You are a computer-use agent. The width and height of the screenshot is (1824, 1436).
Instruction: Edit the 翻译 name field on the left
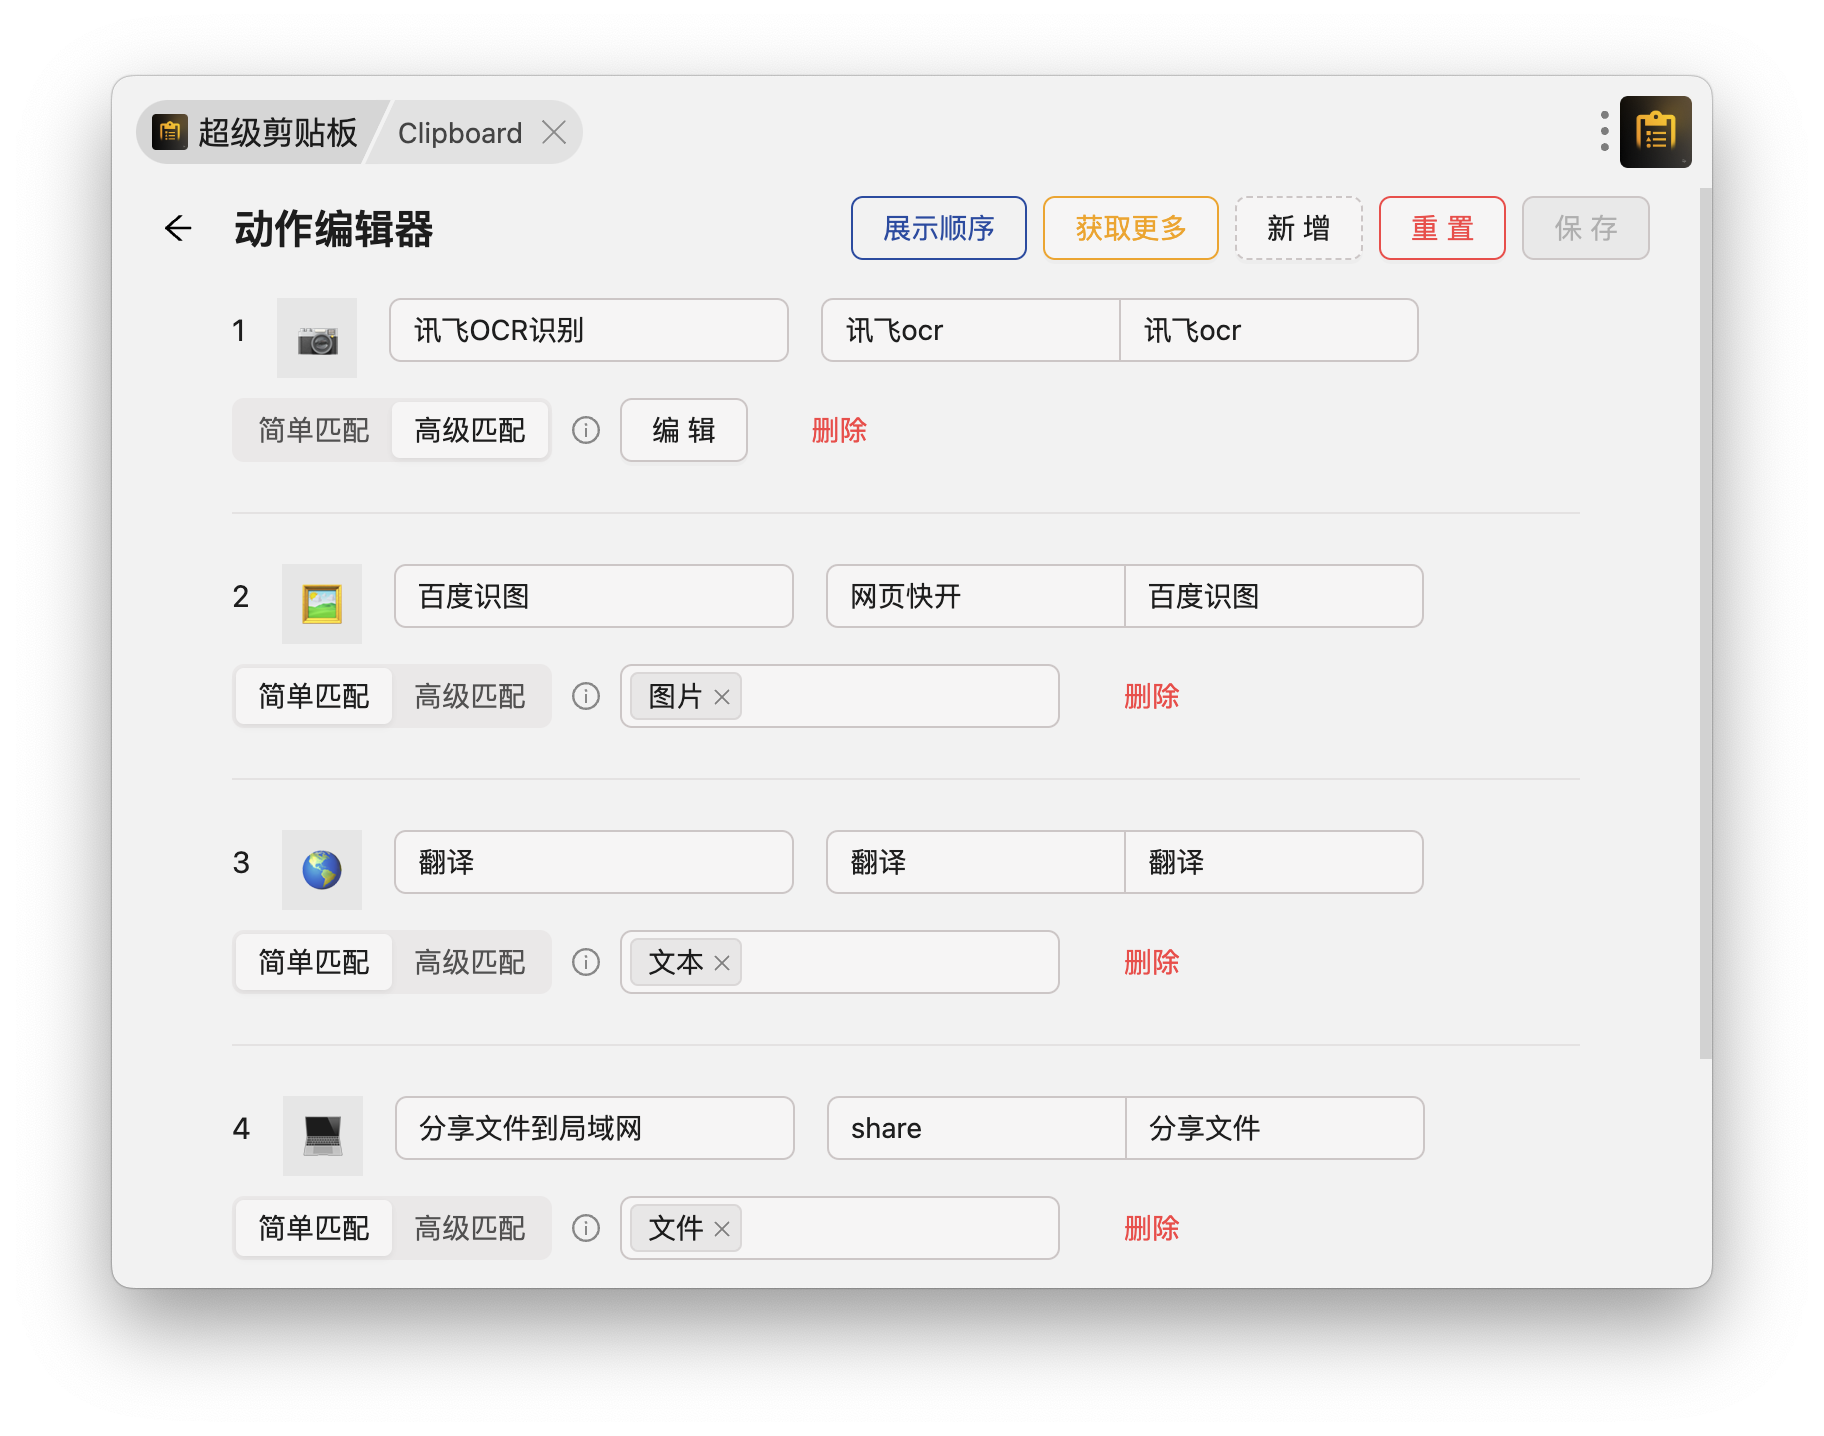[x=594, y=862]
